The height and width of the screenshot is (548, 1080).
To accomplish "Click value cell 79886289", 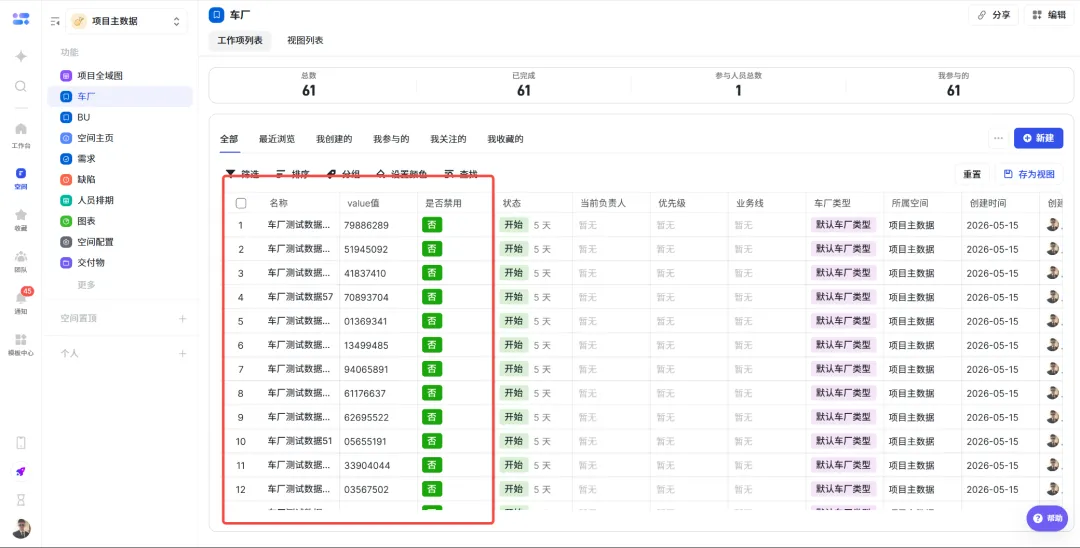I will pos(366,225).
